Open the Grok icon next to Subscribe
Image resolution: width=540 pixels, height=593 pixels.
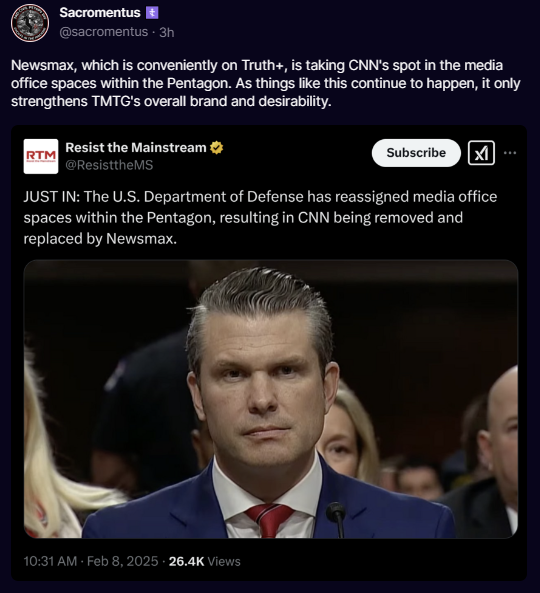(x=481, y=153)
